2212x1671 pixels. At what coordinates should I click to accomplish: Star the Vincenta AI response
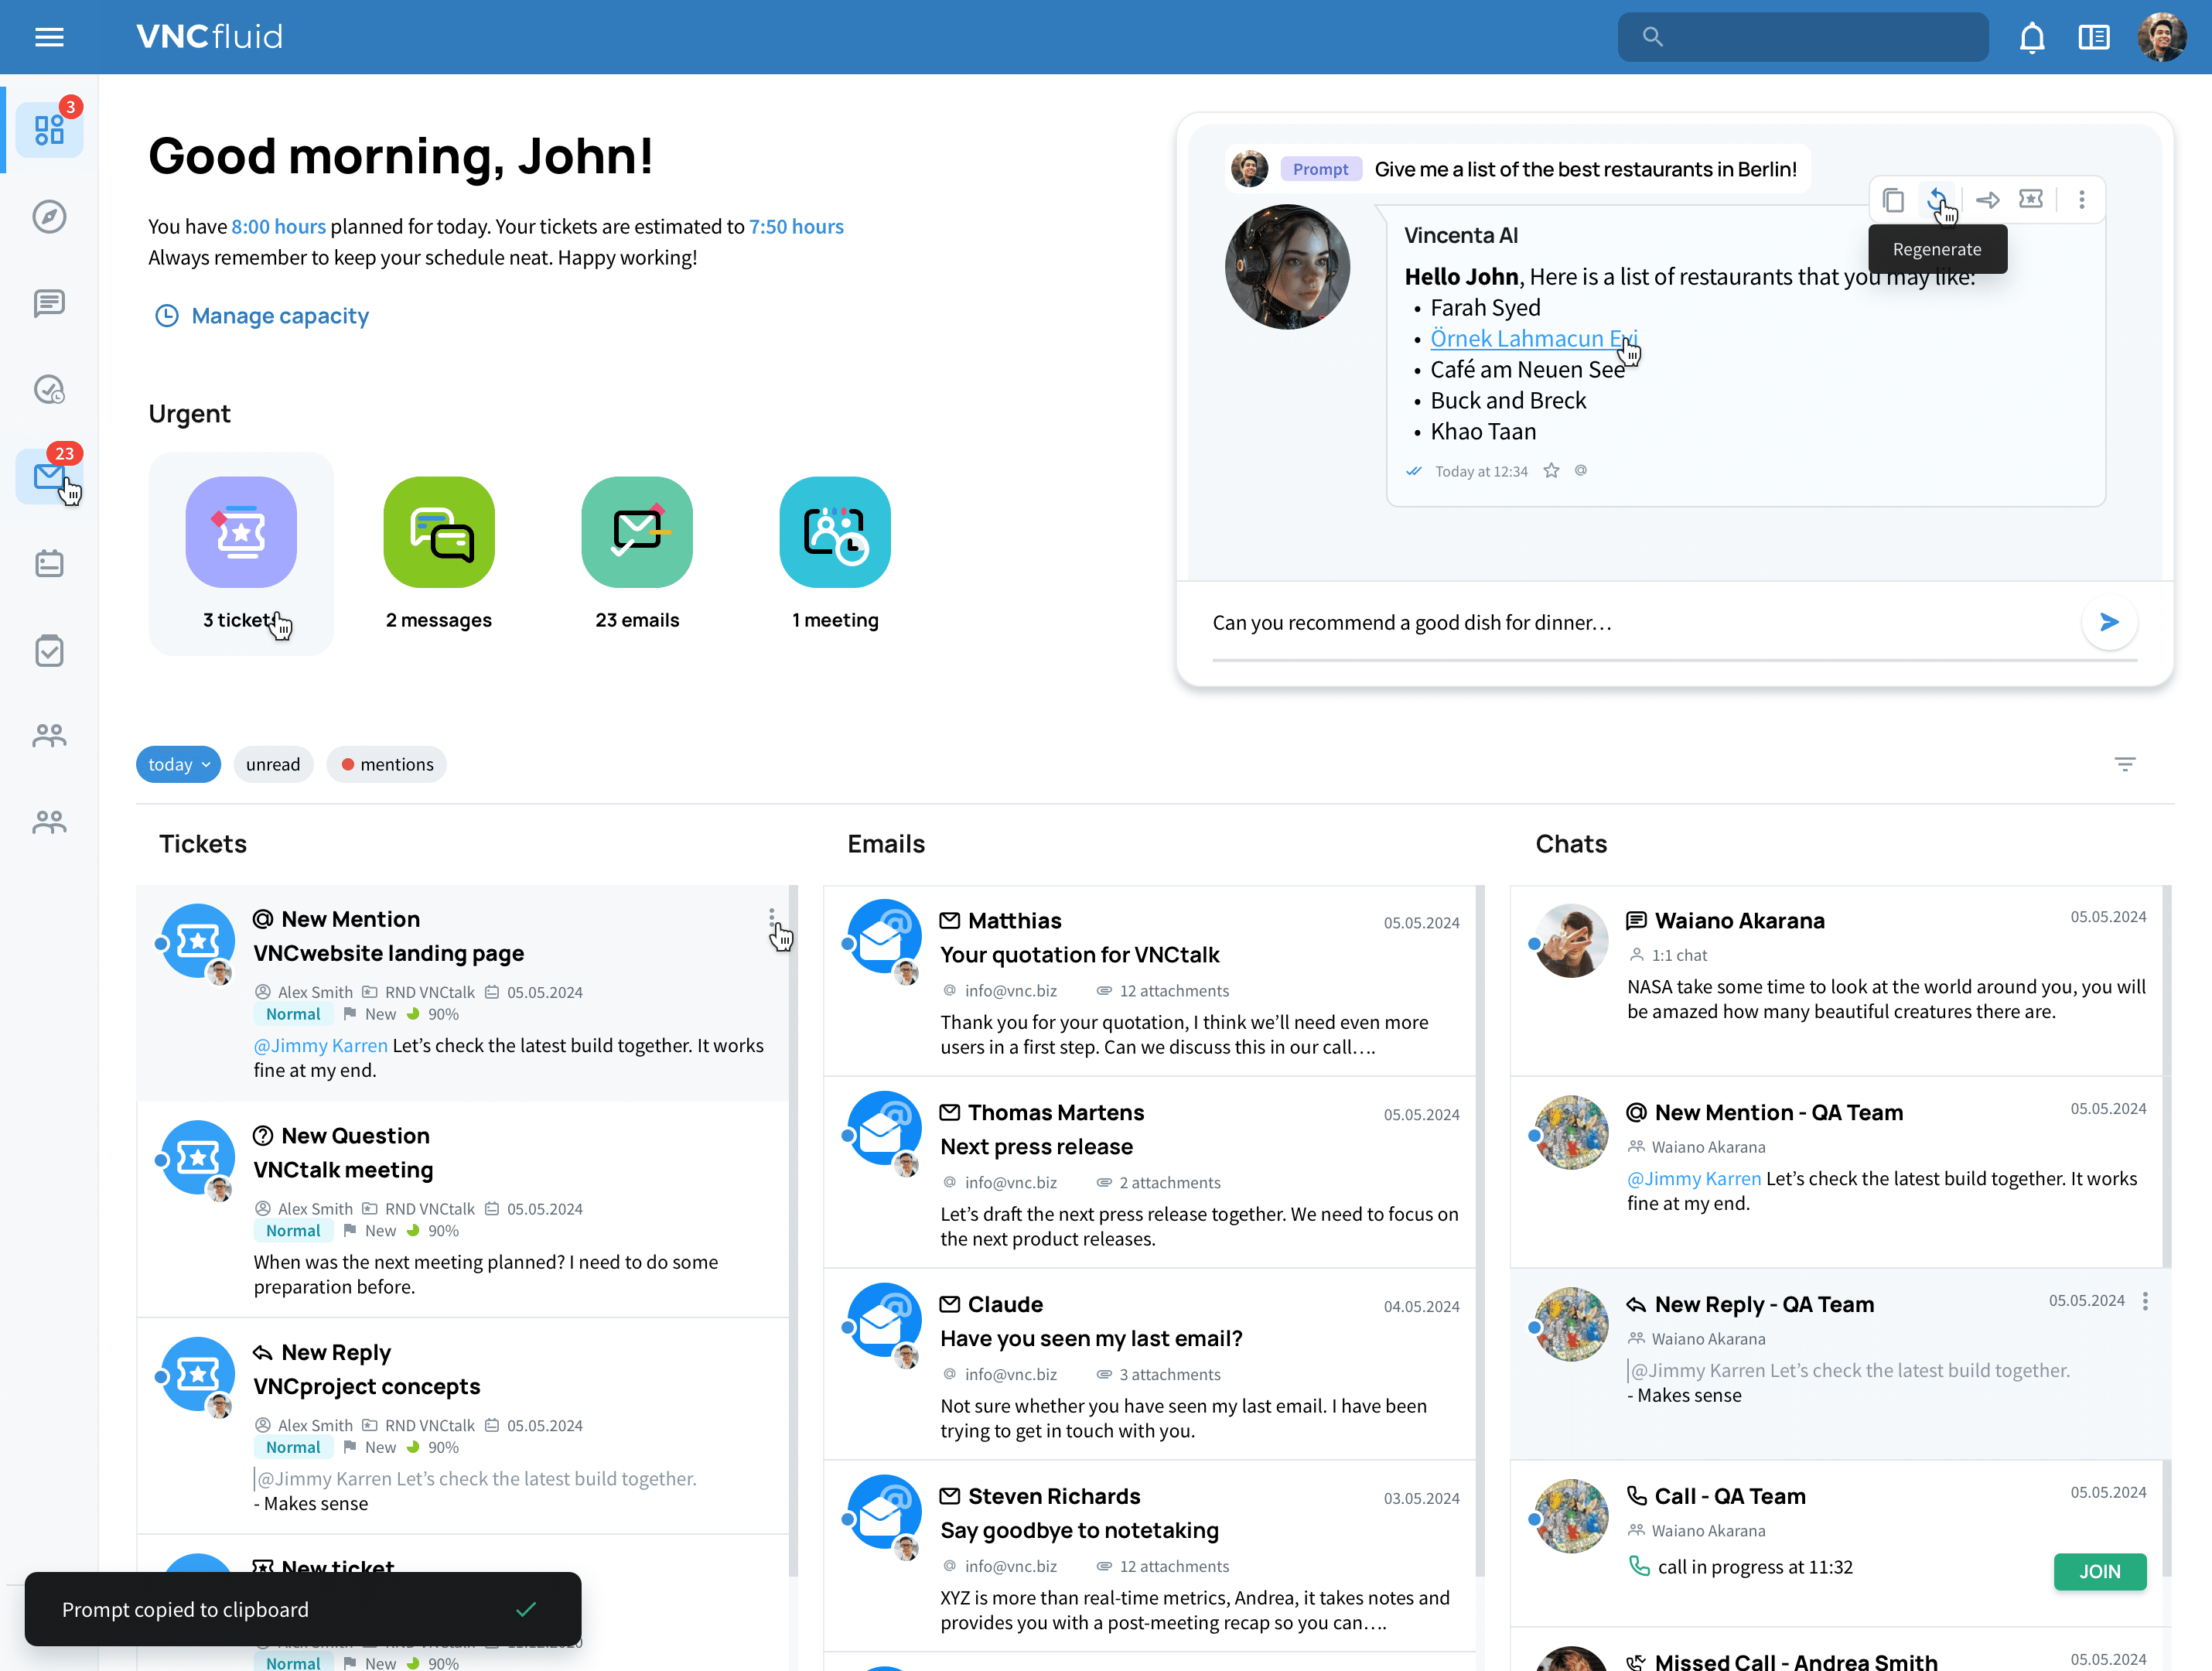[1551, 471]
